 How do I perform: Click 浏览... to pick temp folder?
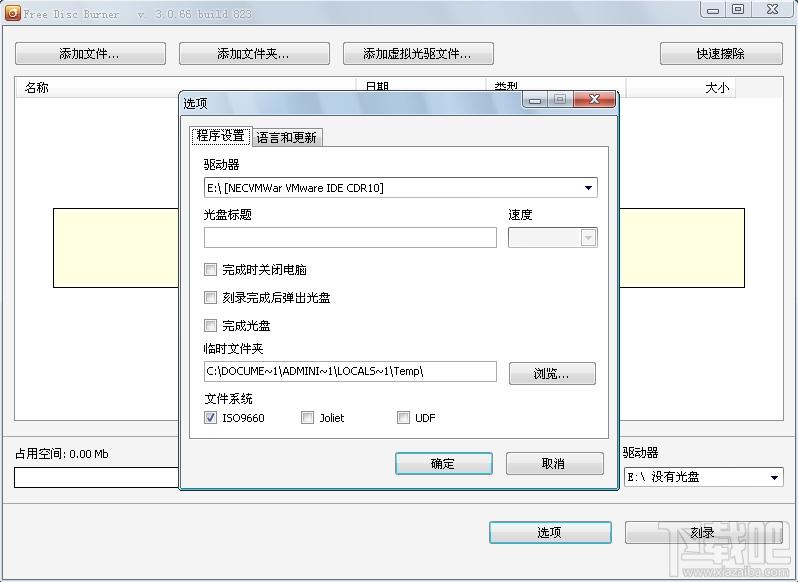pos(552,374)
